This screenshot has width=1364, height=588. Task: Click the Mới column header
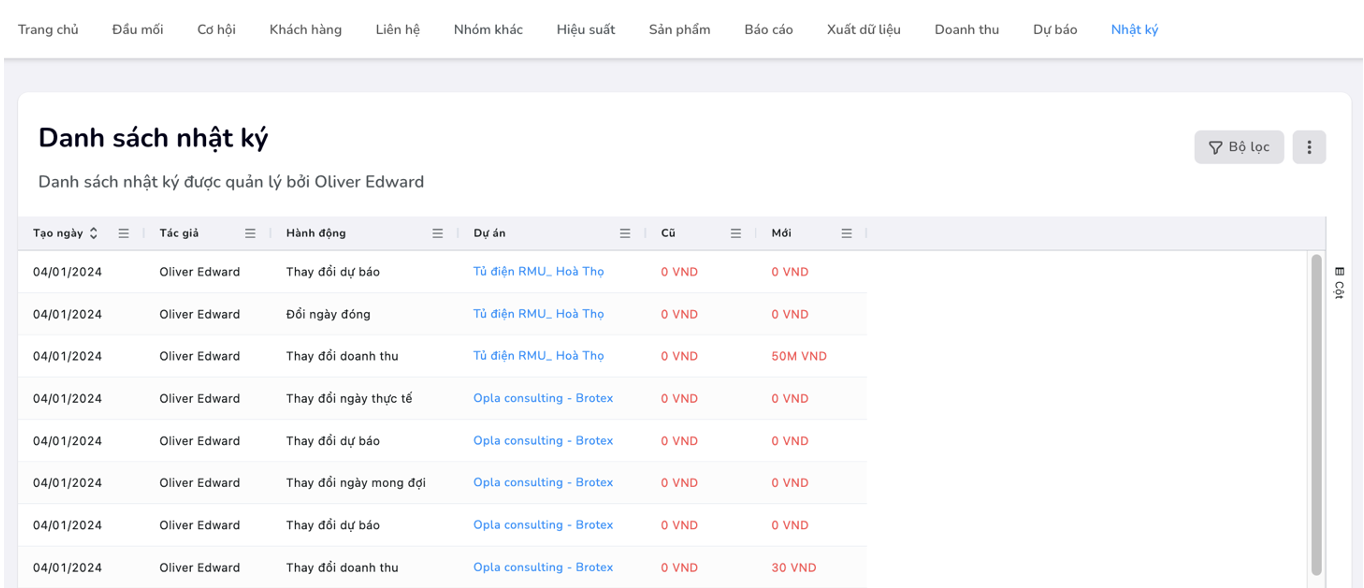click(x=781, y=233)
